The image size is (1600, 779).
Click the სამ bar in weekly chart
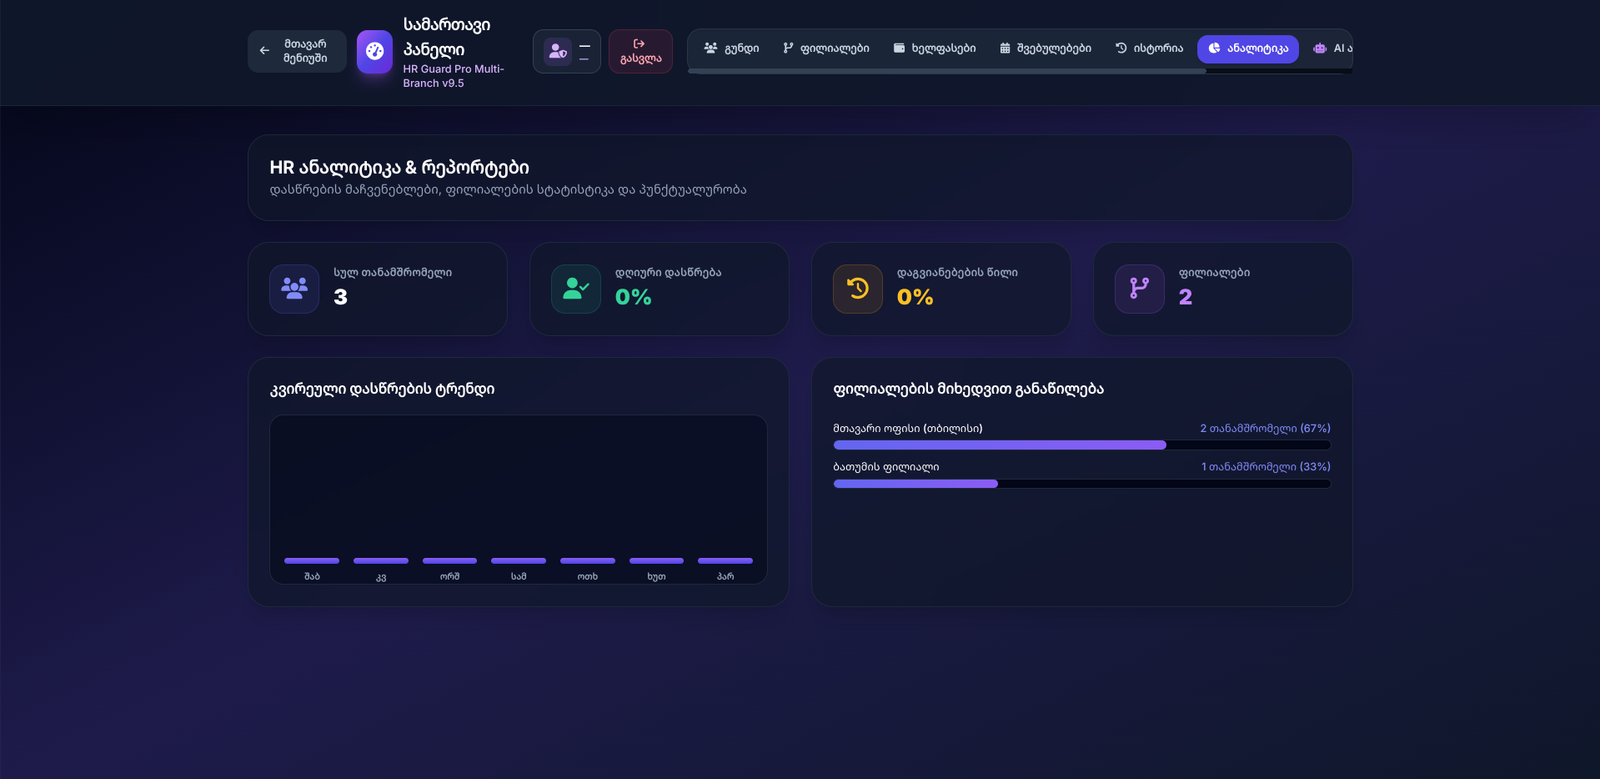[x=519, y=561]
